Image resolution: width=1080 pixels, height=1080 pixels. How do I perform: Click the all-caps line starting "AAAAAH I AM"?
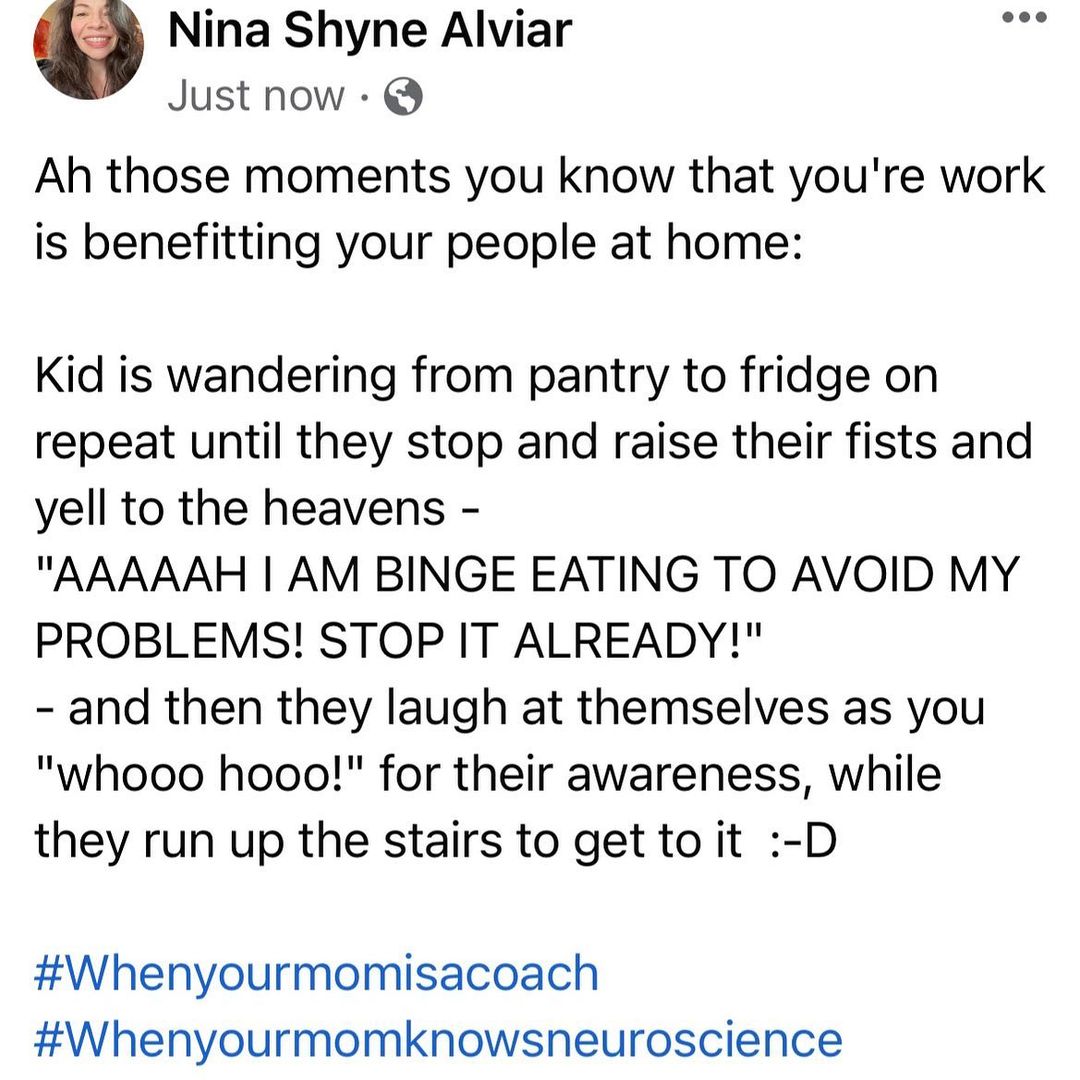[527, 575]
